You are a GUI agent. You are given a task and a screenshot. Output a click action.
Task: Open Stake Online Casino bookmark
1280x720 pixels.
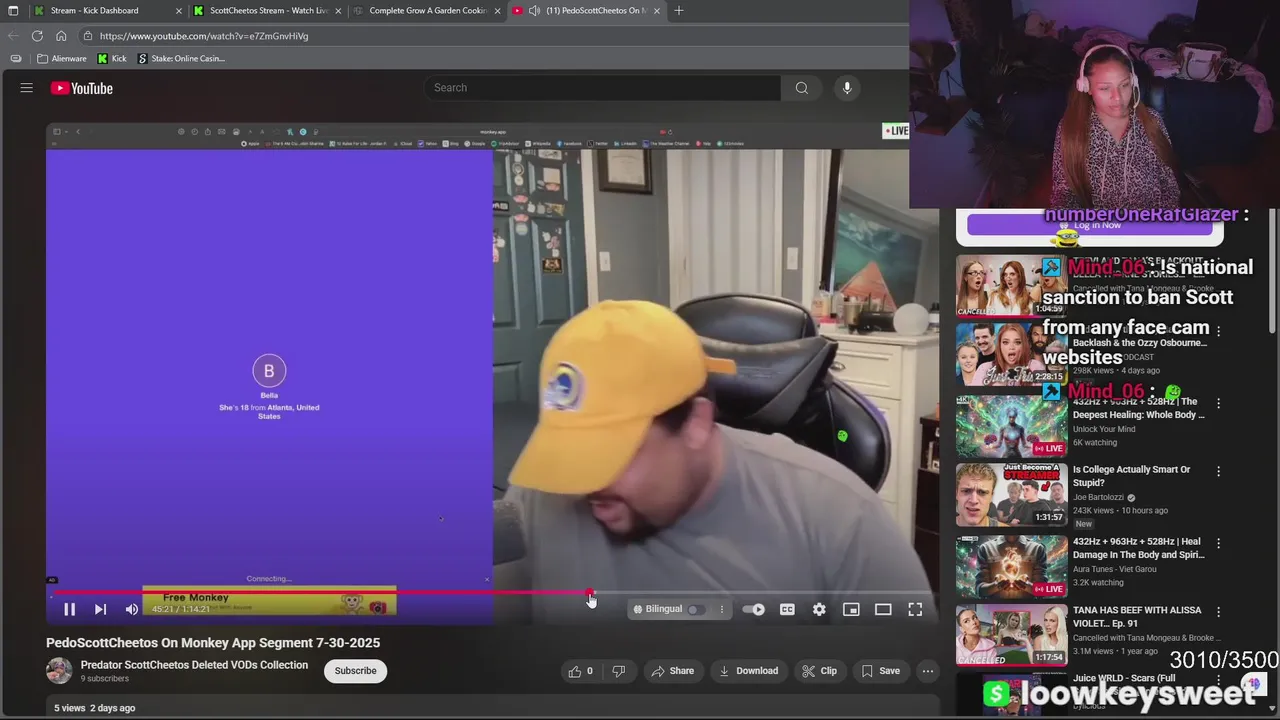[181, 58]
